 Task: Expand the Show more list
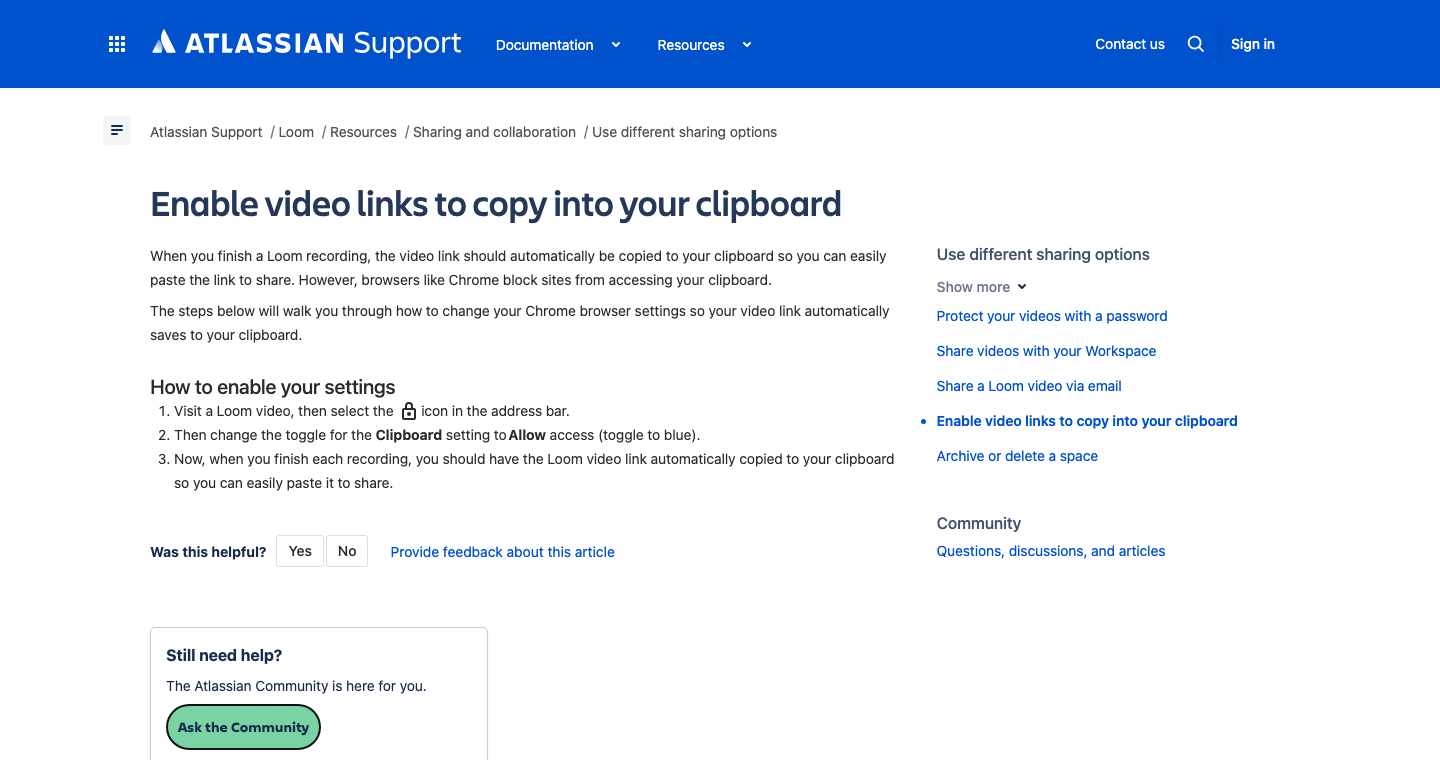tap(982, 287)
